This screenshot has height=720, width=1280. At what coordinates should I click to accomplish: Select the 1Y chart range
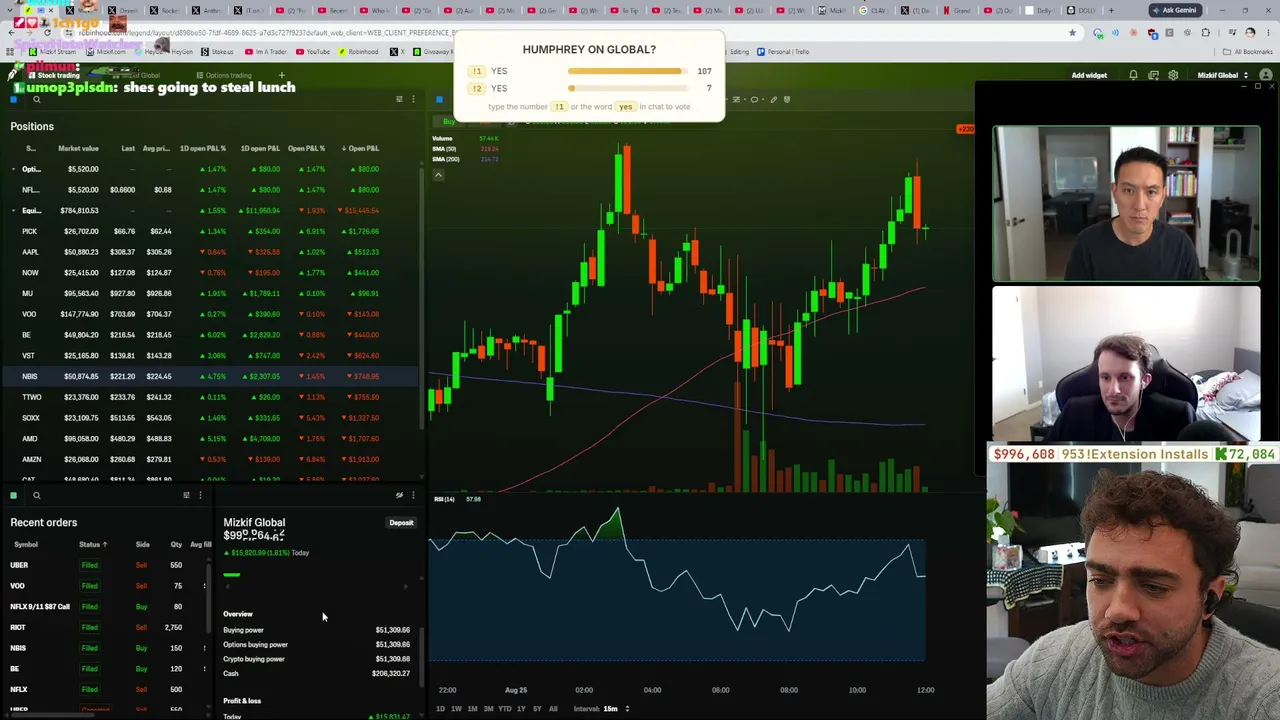point(521,709)
